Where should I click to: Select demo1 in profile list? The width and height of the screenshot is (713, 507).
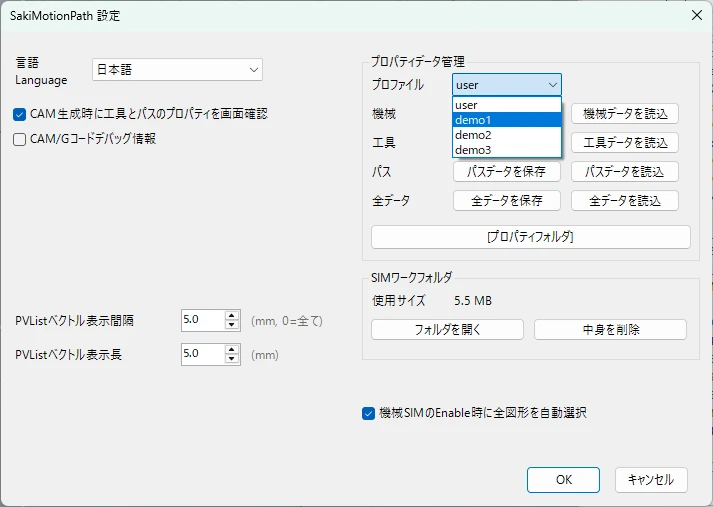(507, 120)
